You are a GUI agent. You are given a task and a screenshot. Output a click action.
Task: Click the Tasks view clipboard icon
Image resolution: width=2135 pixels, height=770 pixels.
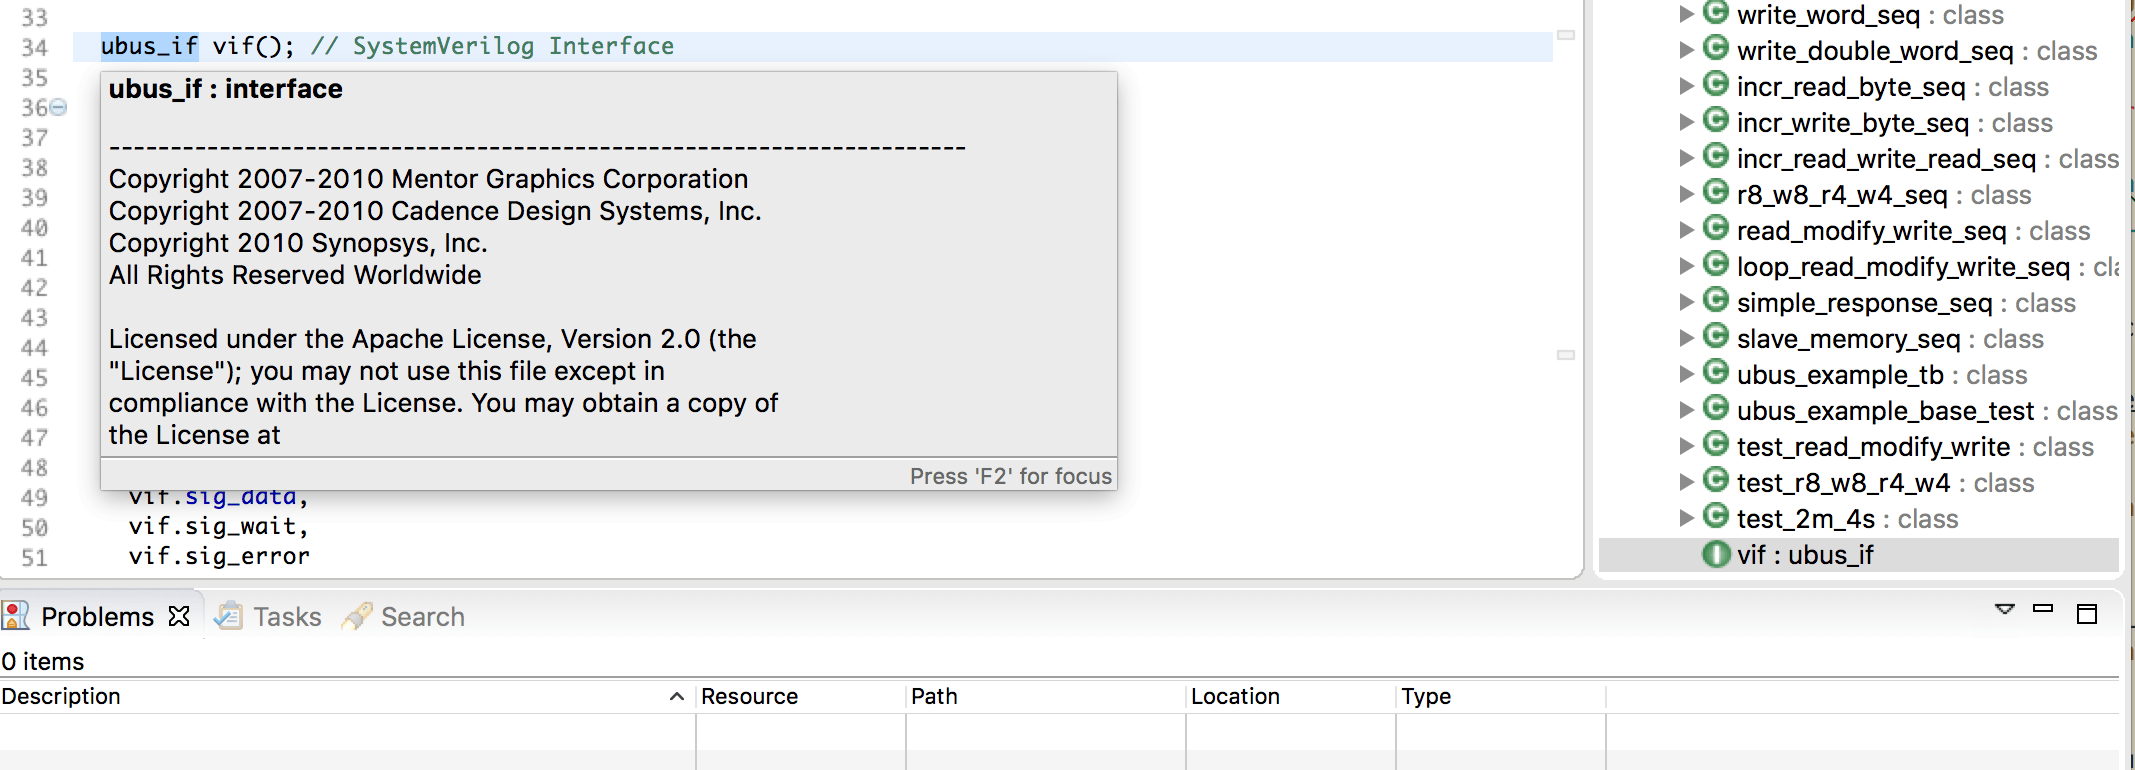[229, 615]
